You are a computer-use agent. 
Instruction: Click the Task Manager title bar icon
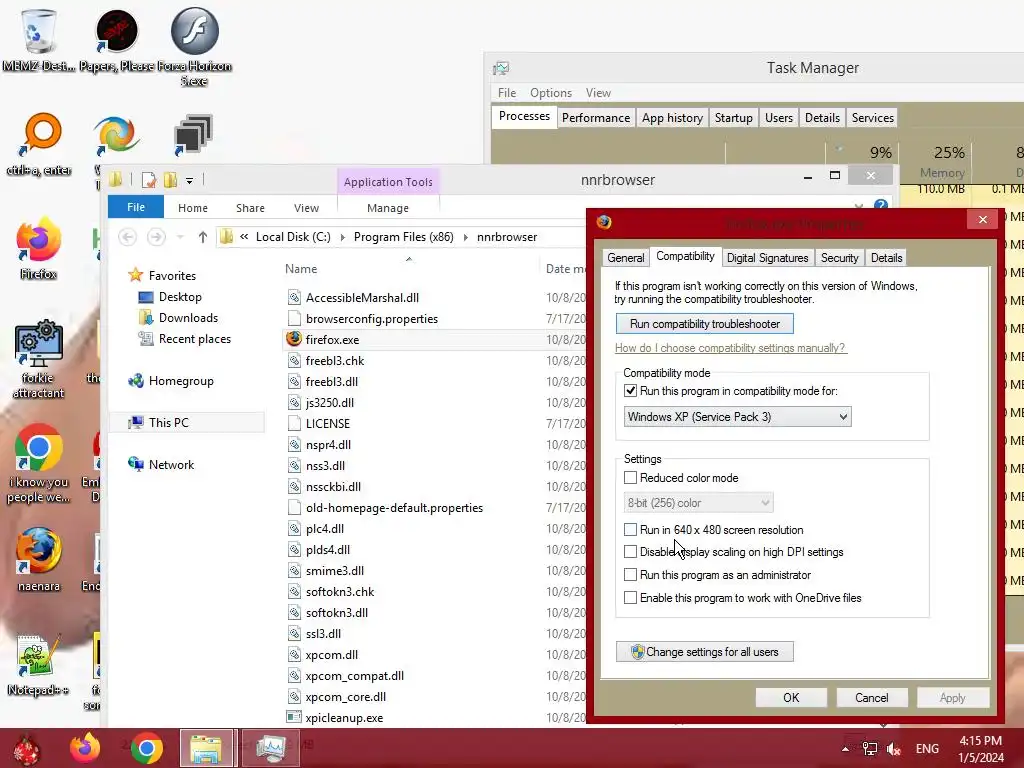[501, 68]
